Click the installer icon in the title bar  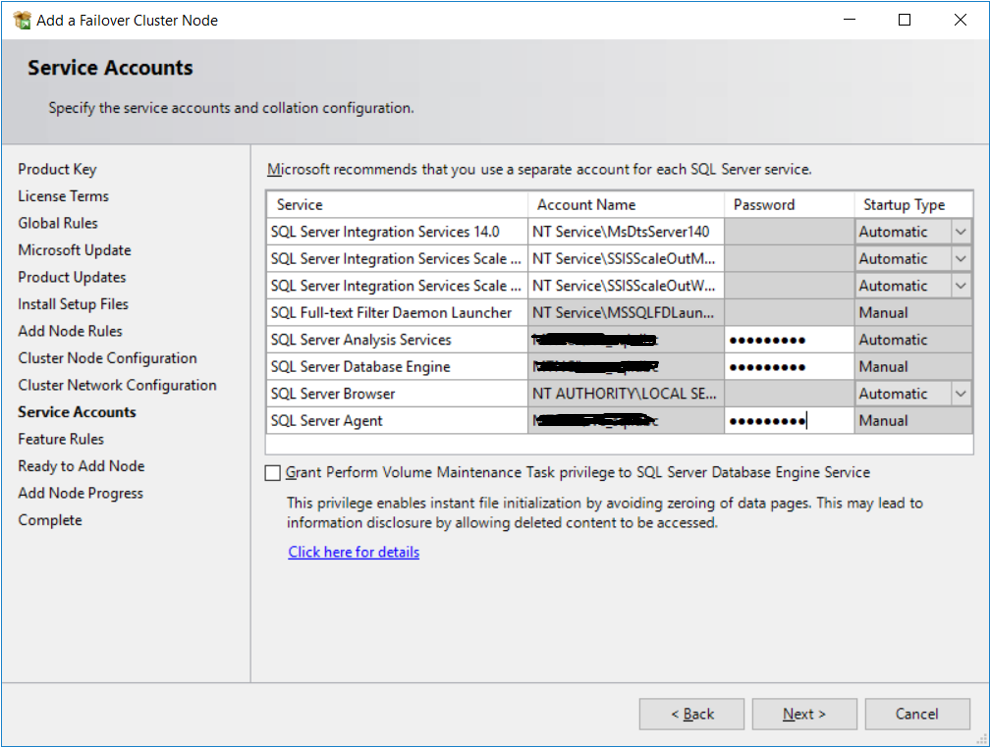[22, 20]
